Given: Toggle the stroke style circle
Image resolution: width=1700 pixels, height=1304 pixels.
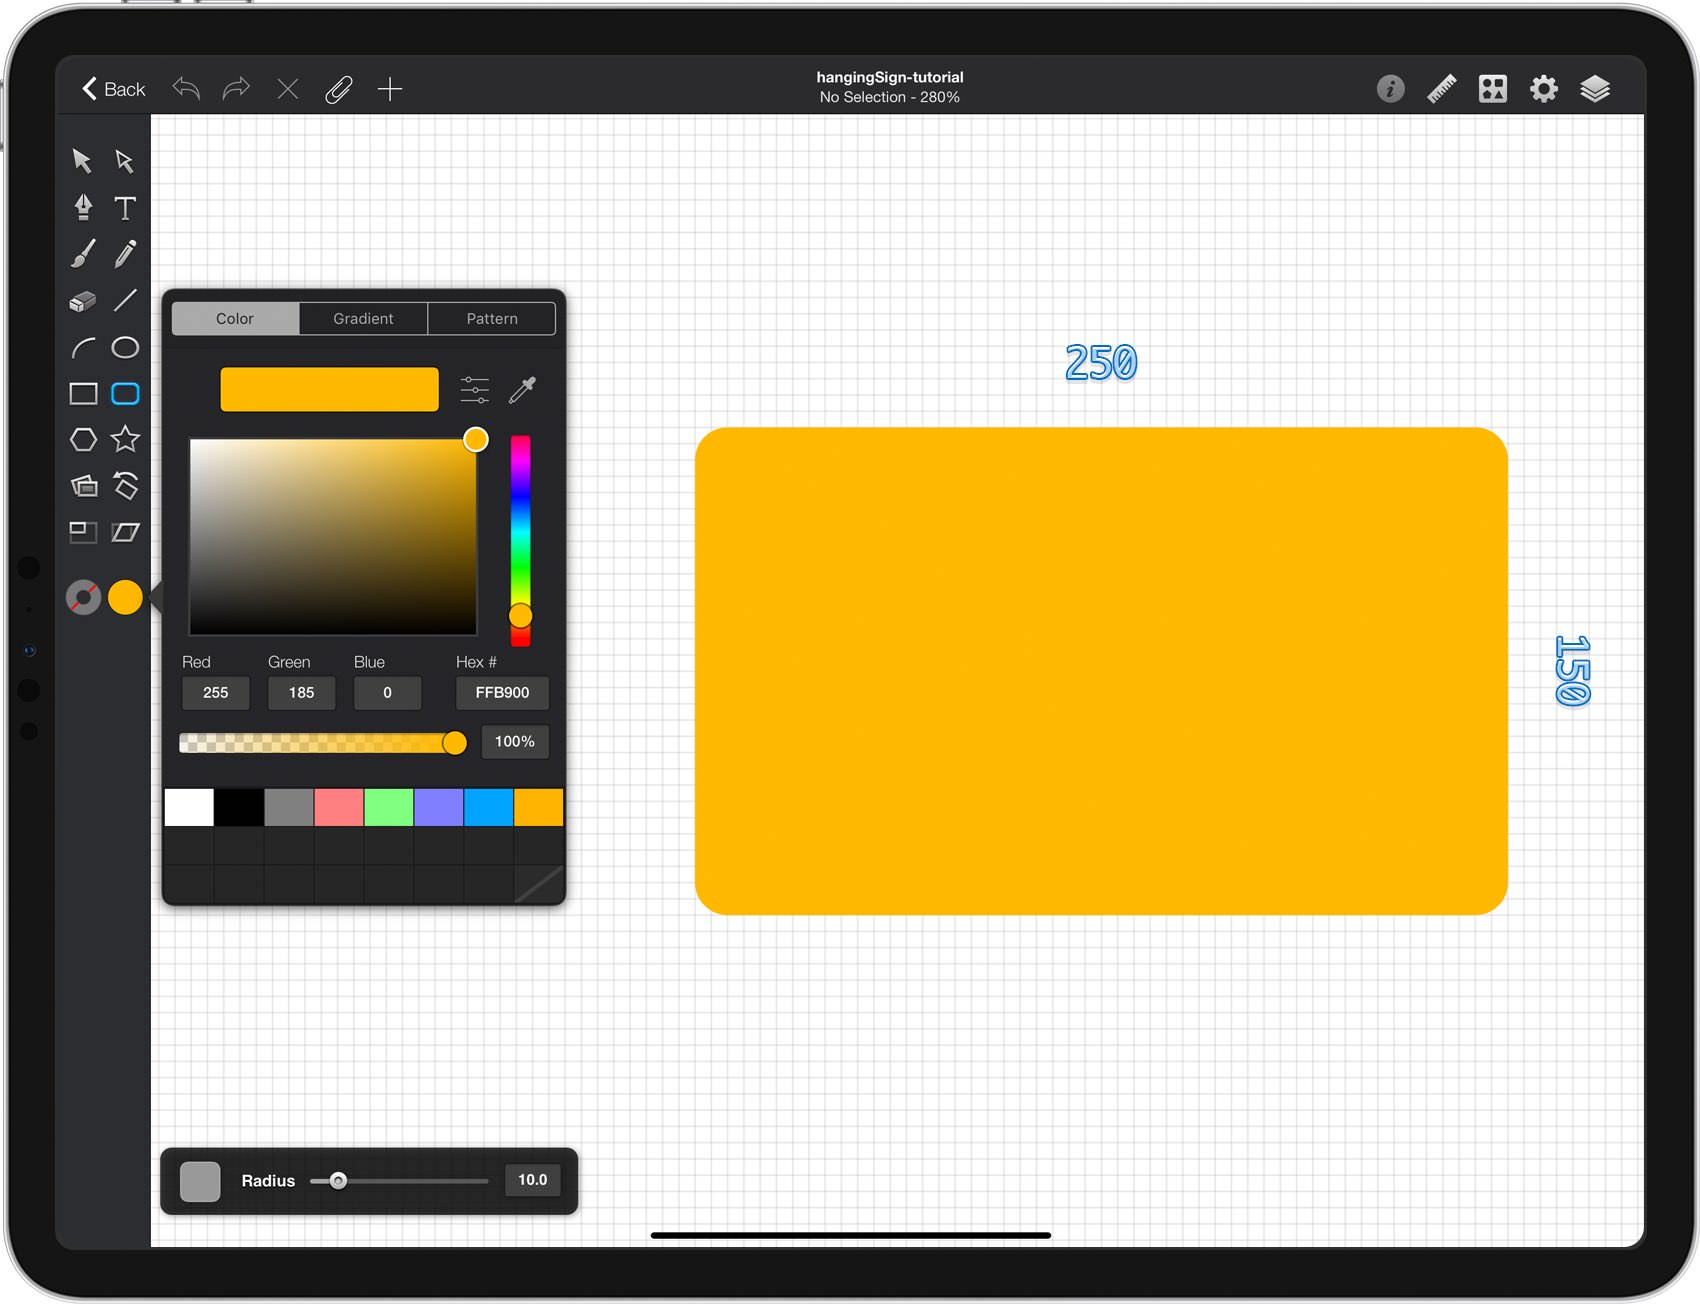Looking at the screenshot, I should 83,597.
